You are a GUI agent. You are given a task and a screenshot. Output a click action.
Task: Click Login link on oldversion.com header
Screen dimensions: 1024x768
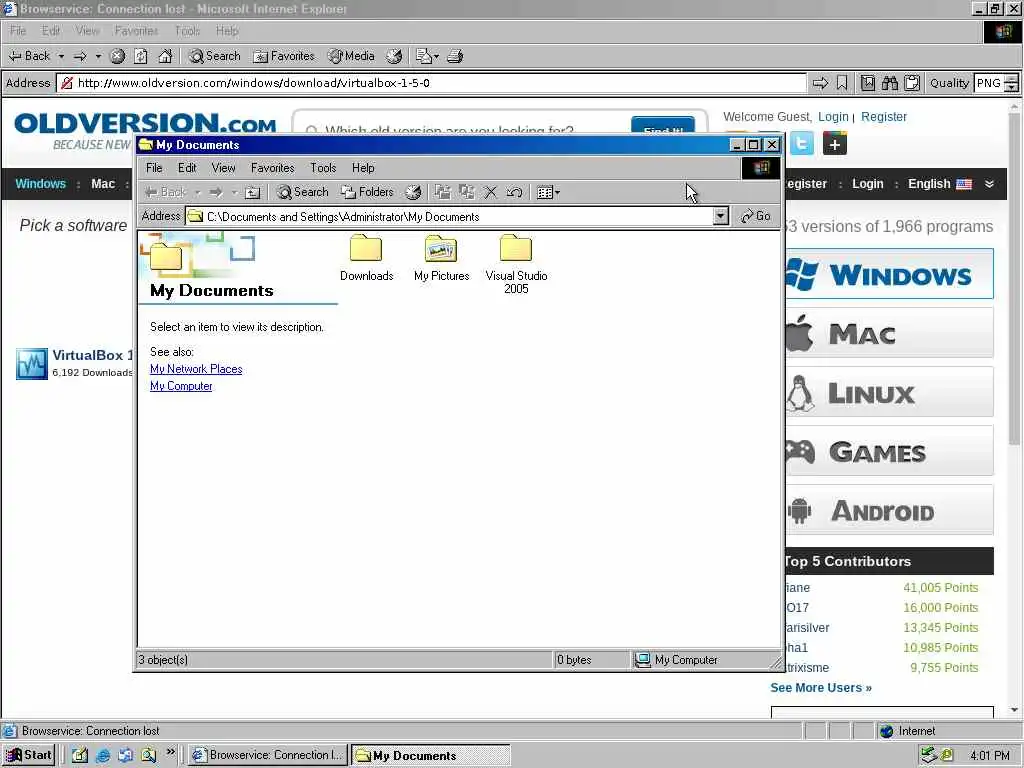click(833, 117)
